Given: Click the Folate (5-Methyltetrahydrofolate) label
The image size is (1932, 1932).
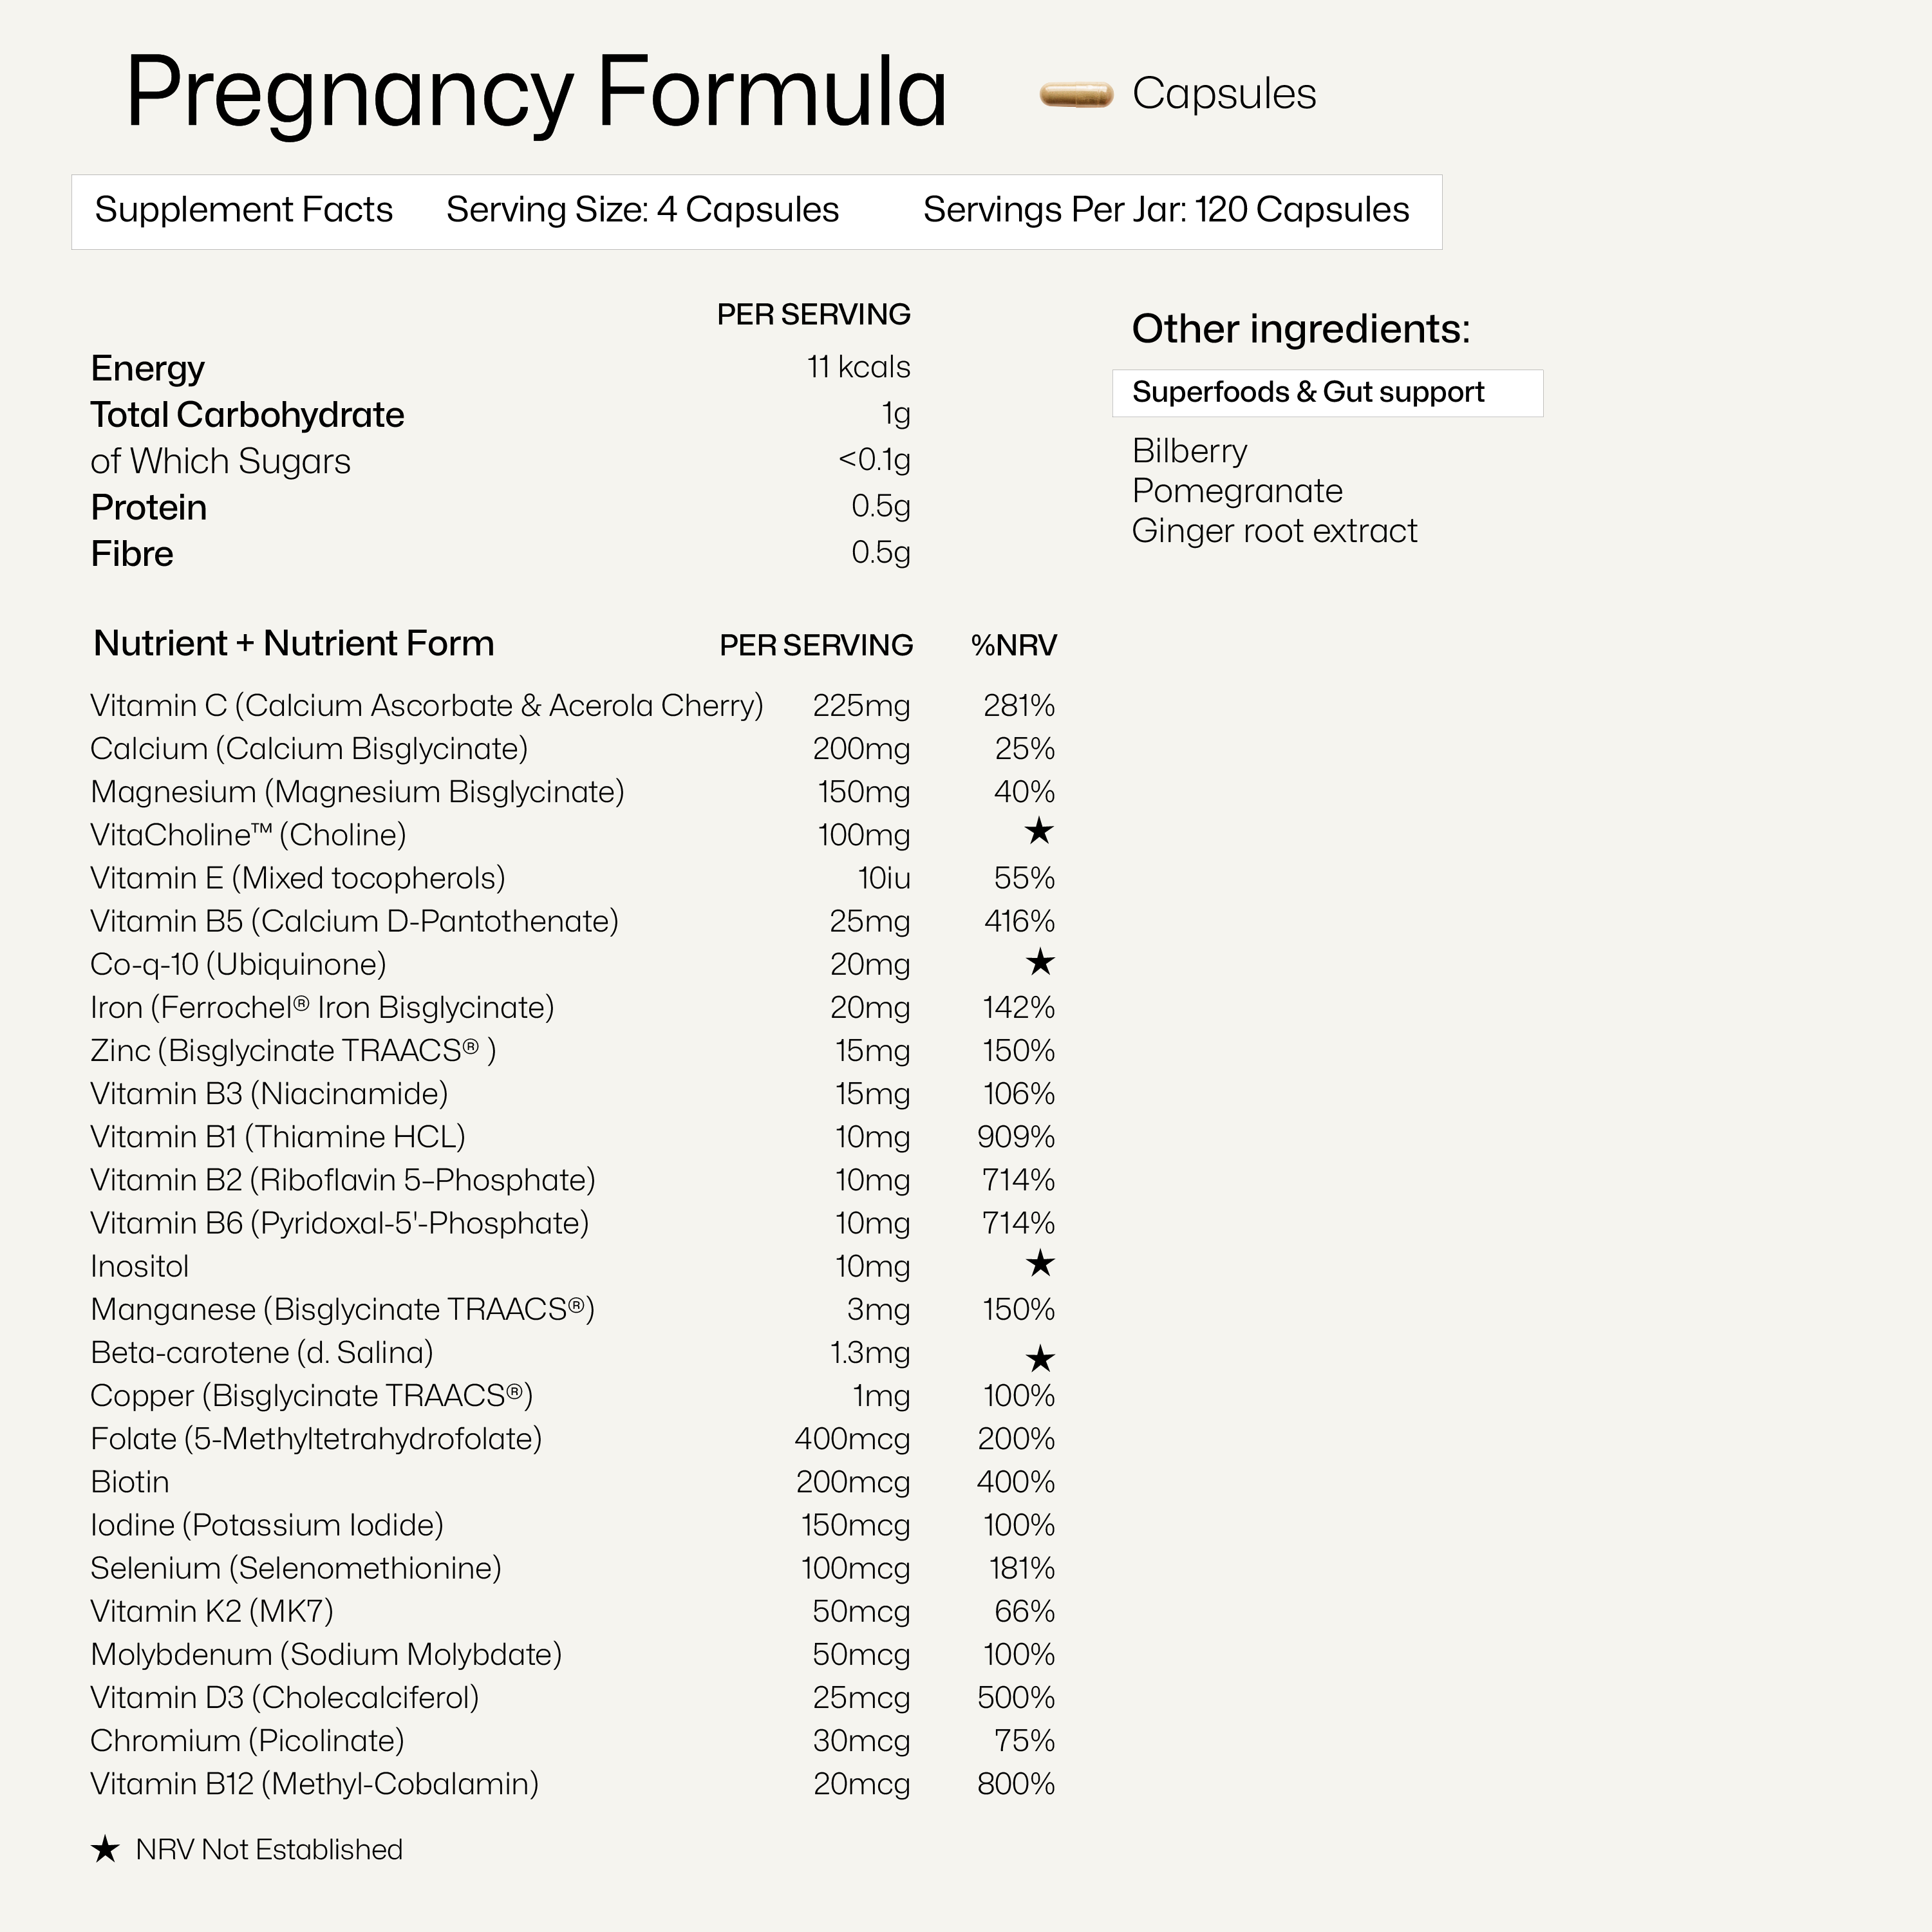Looking at the screenshot, I should (316, 1439).
